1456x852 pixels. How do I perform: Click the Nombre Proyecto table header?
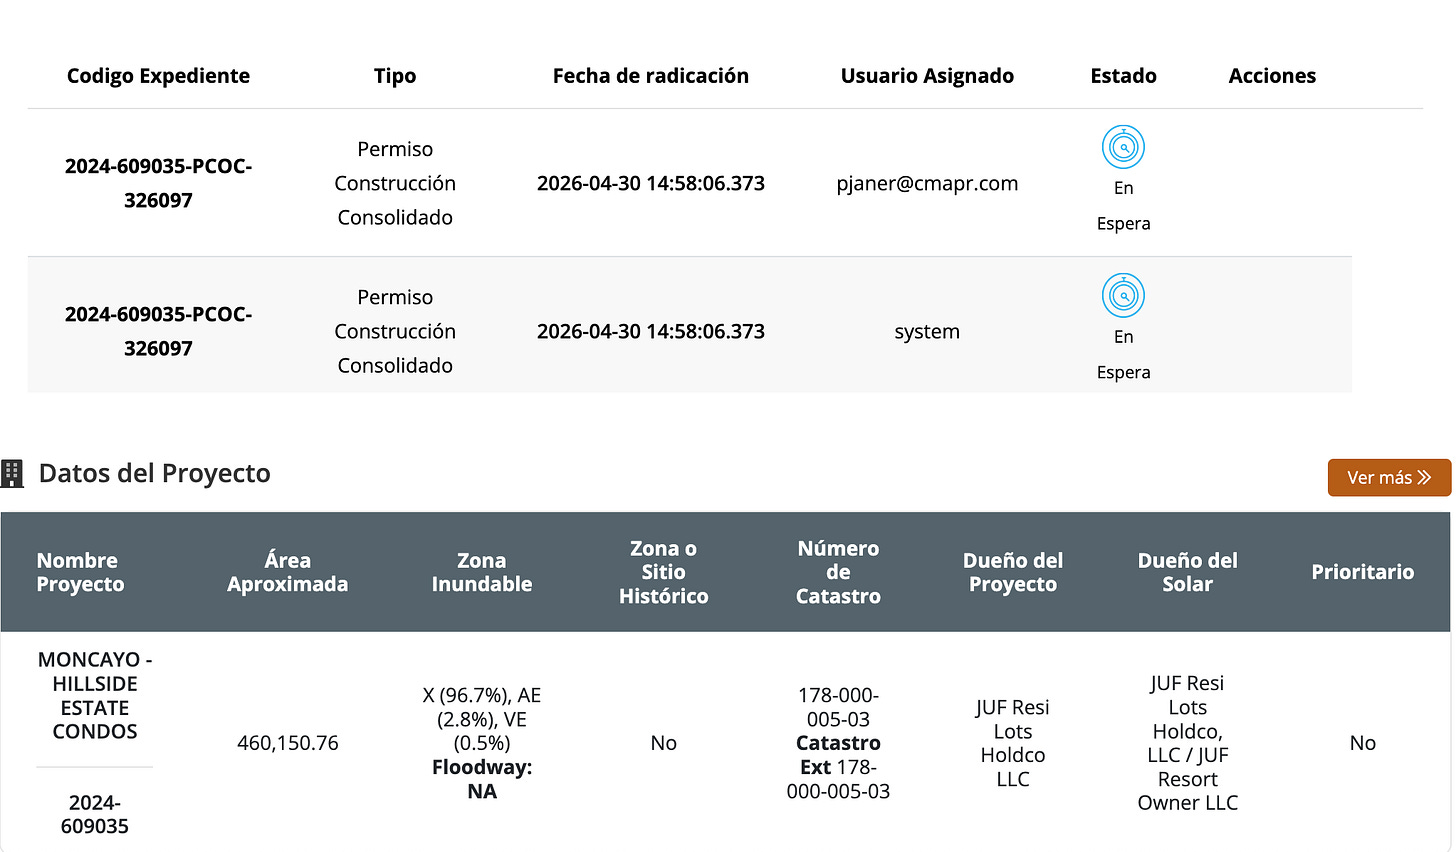(x=80, y=572)
